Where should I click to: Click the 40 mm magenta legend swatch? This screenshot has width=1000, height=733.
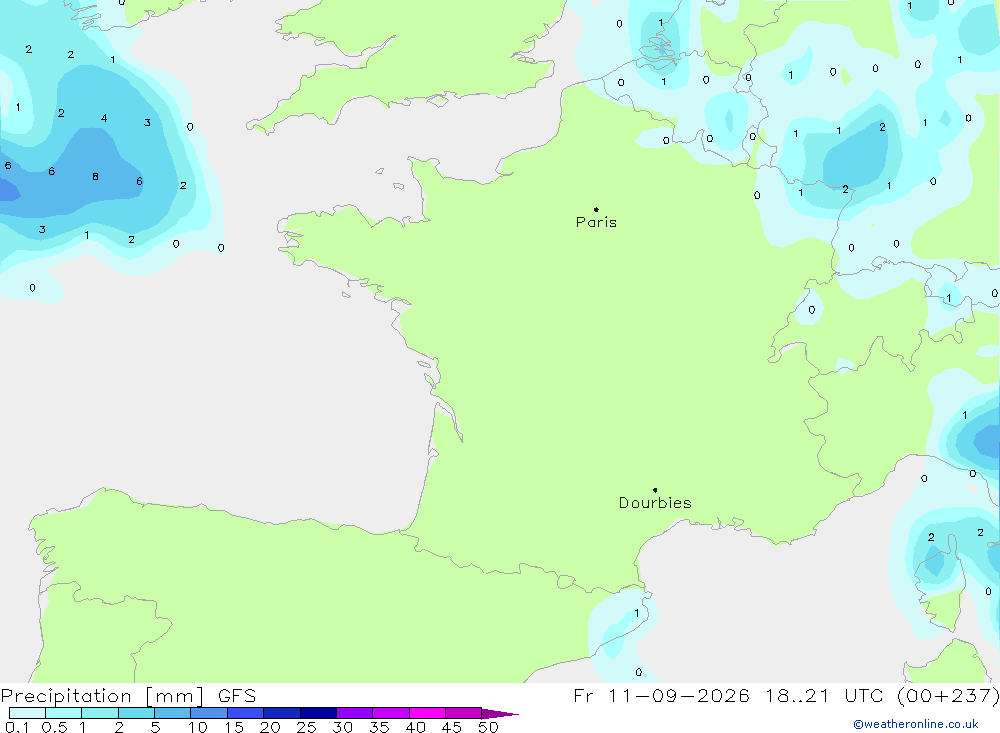tap(427, 713)
